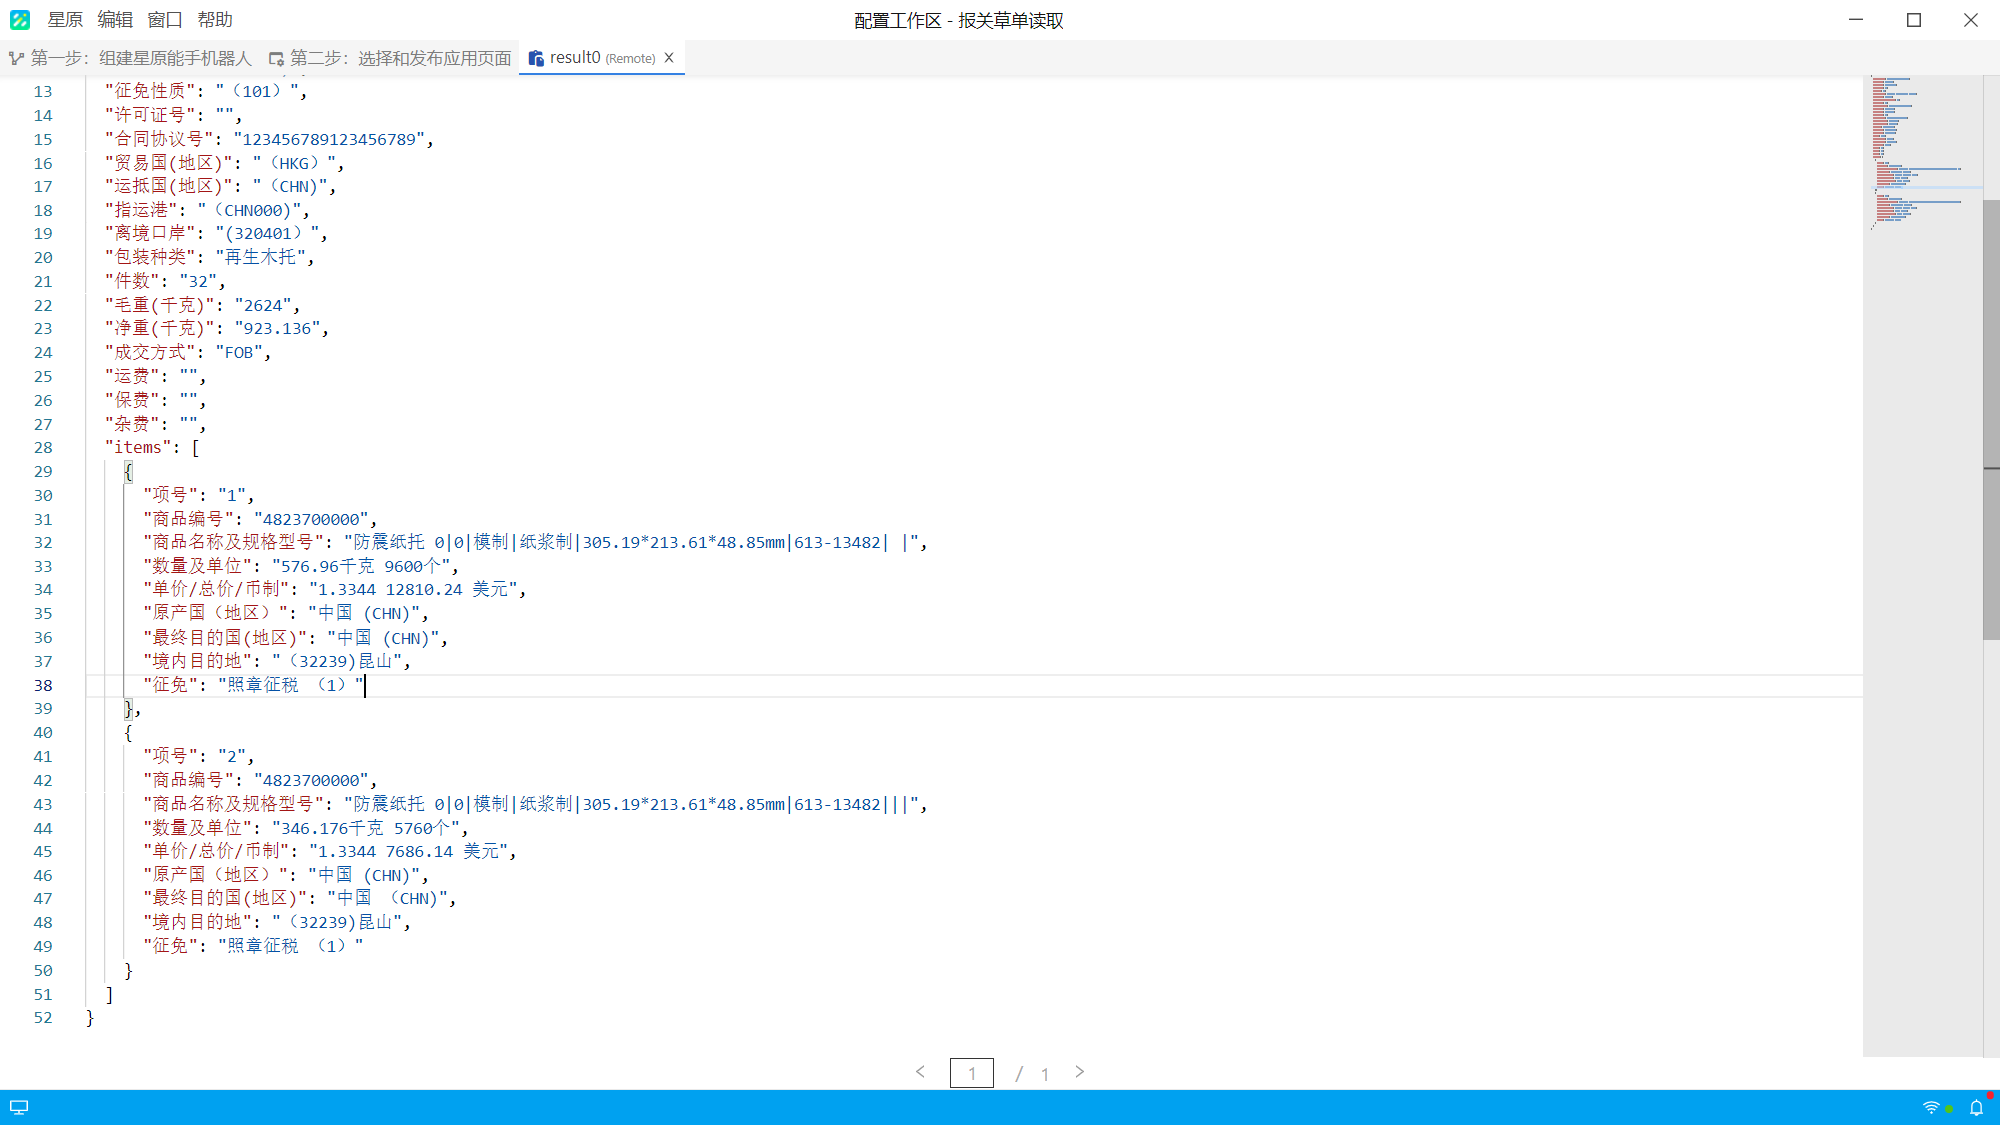2000x1125 pixels.
Task: Click the 贸易国(地区) (HKG) line
Action: 224,163
